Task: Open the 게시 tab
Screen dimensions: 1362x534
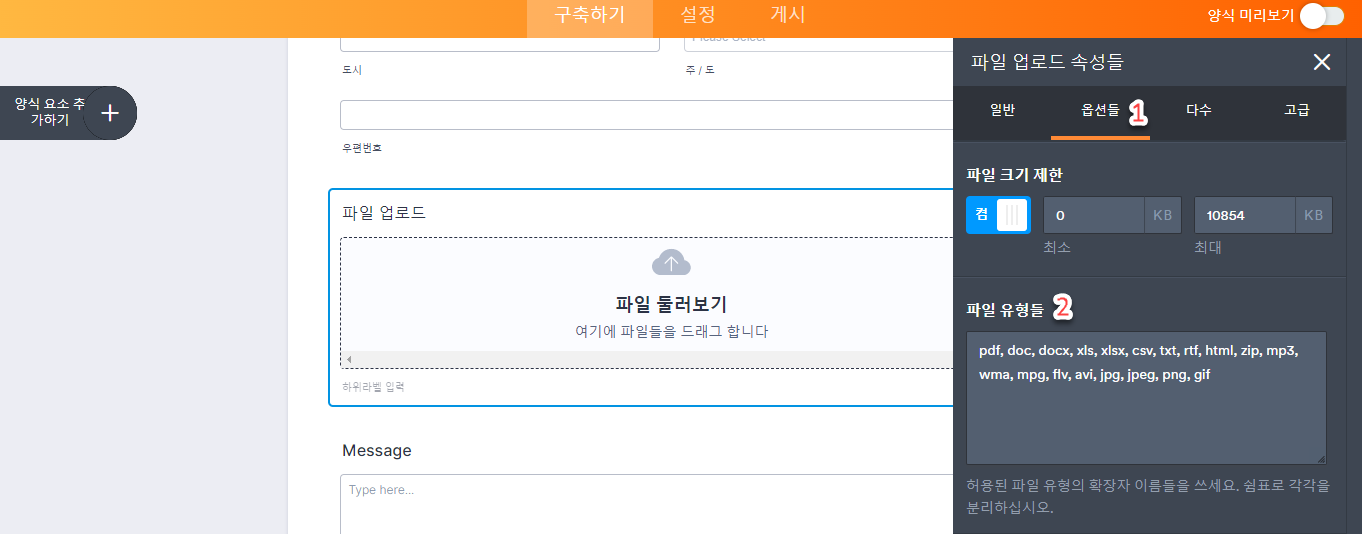Action: tap(788, 15)
